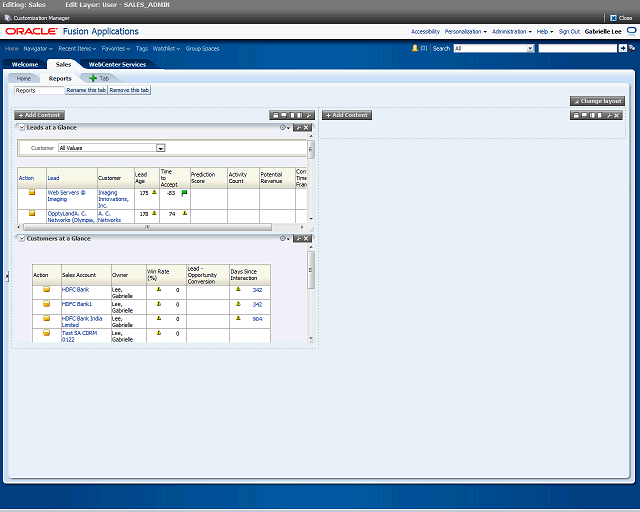Open Group Spaces in the navigation bar
Image resolution: width=640 pixels, height=512 pixels.
[x=202, y=49]
